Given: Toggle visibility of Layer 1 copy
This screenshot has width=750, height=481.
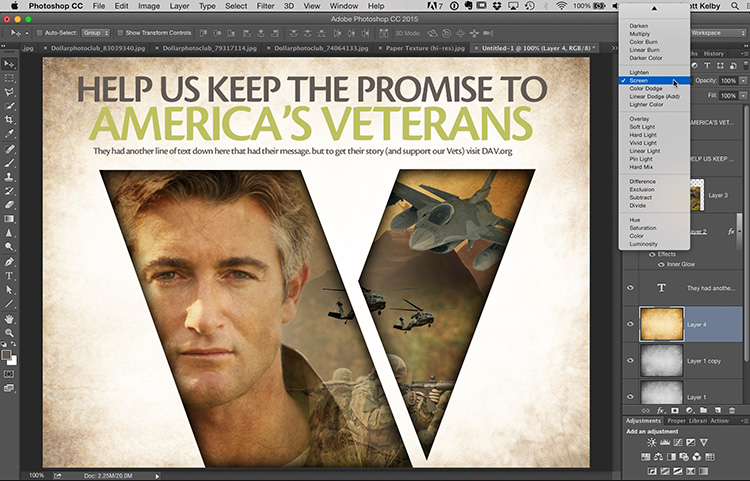Looking at the screenshot, I should (x=630, y=360).
